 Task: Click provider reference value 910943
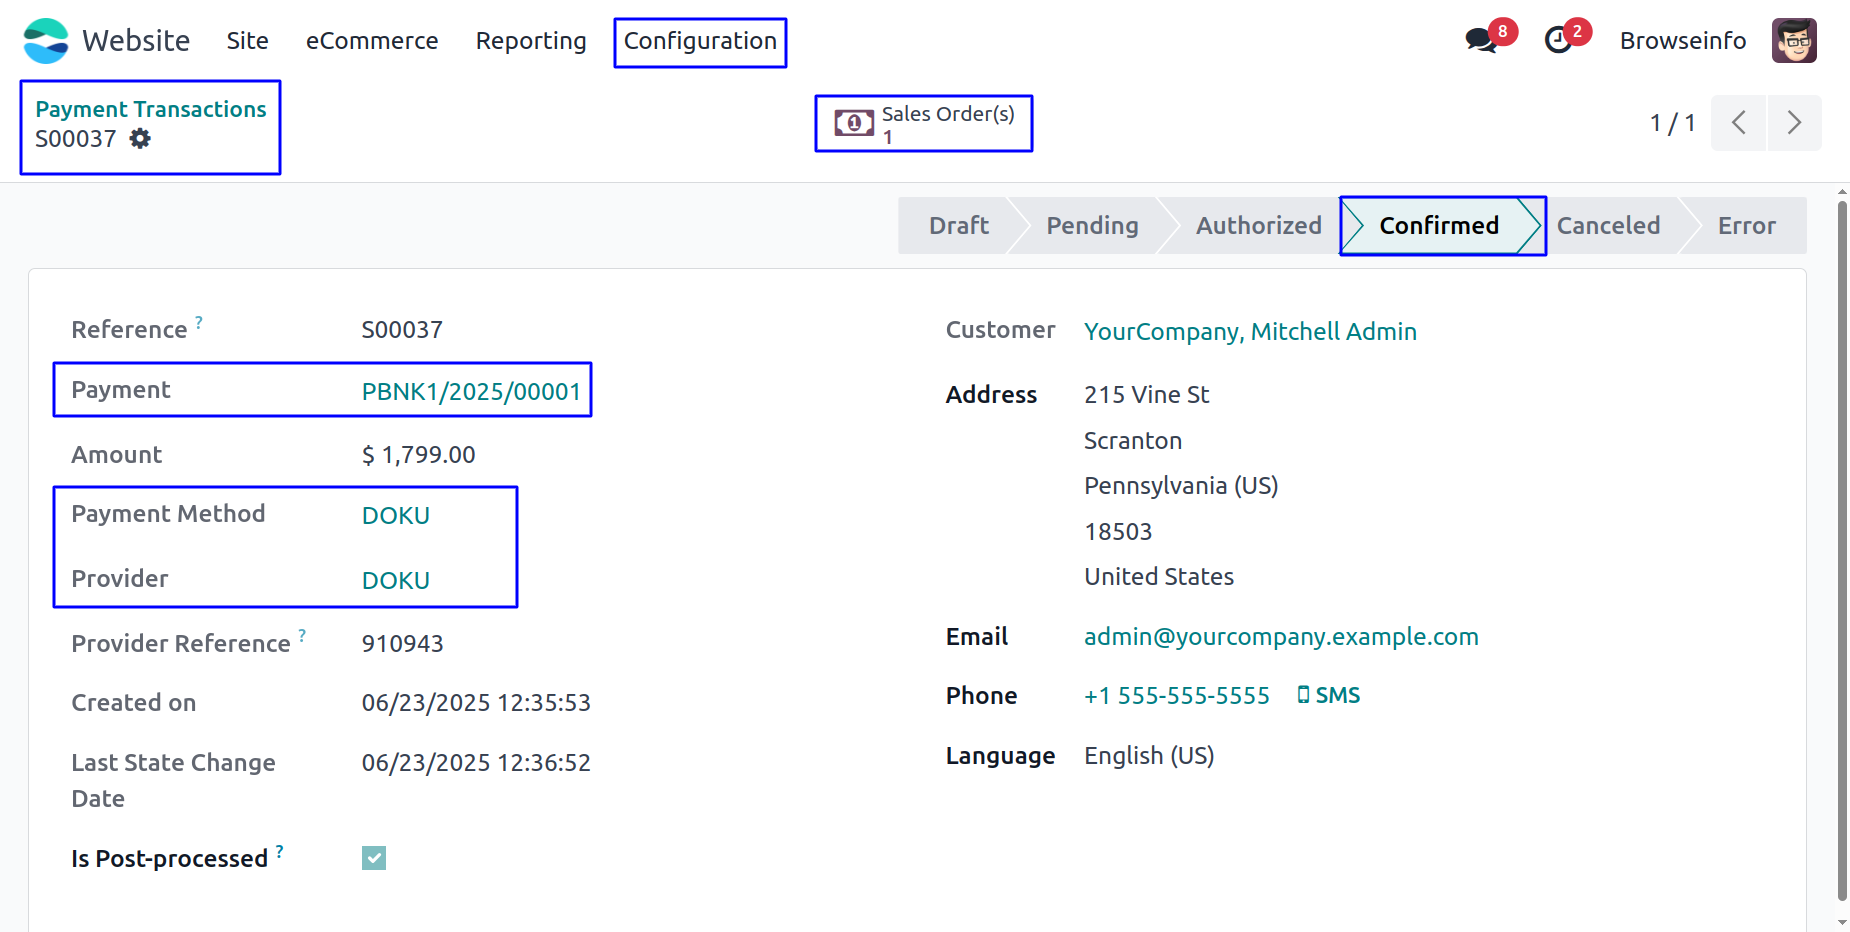tap(402, 644)
